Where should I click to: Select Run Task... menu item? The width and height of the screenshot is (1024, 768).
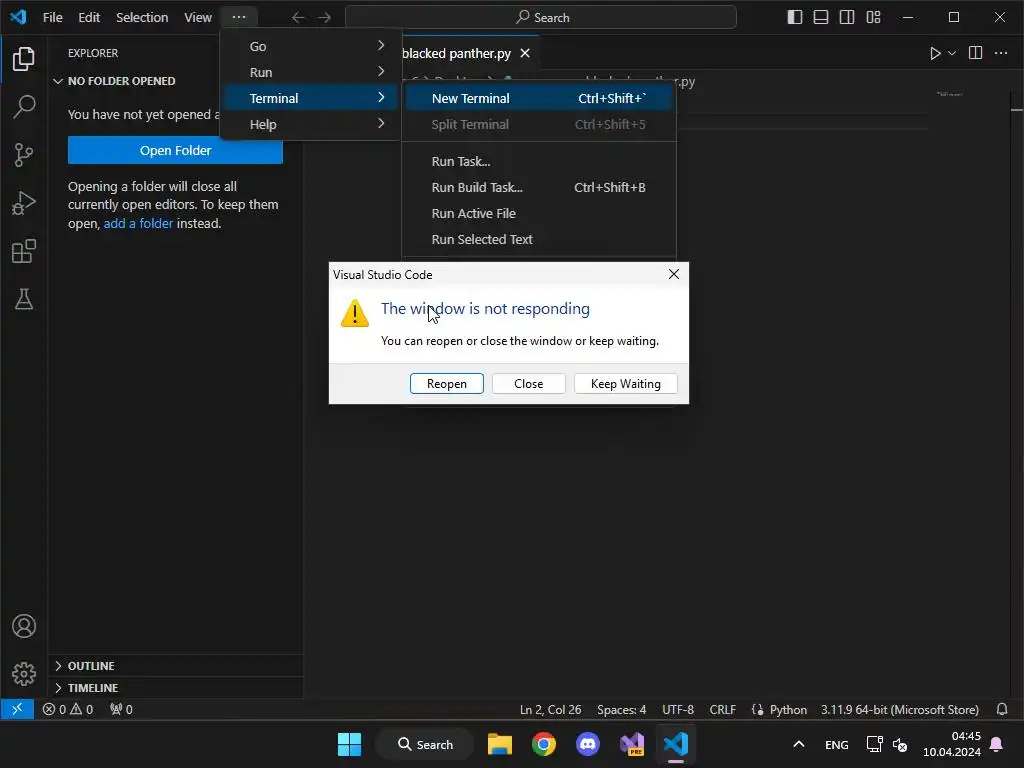click(x=539, y=161)
